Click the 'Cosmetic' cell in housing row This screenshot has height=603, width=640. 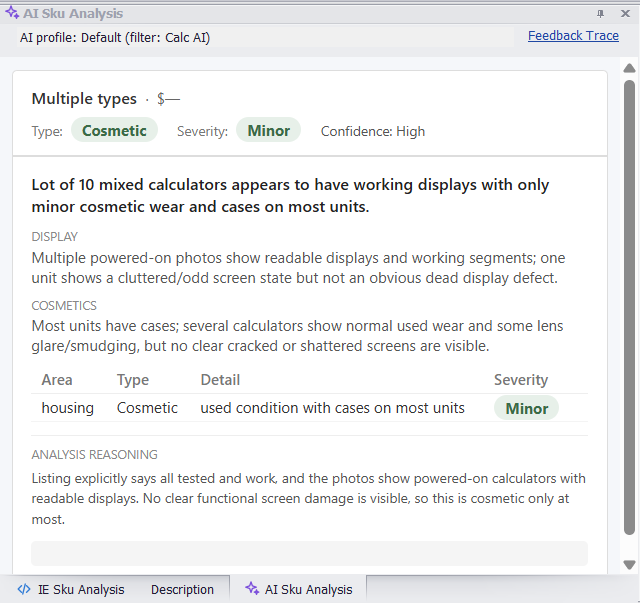click(x=147, y=408)
